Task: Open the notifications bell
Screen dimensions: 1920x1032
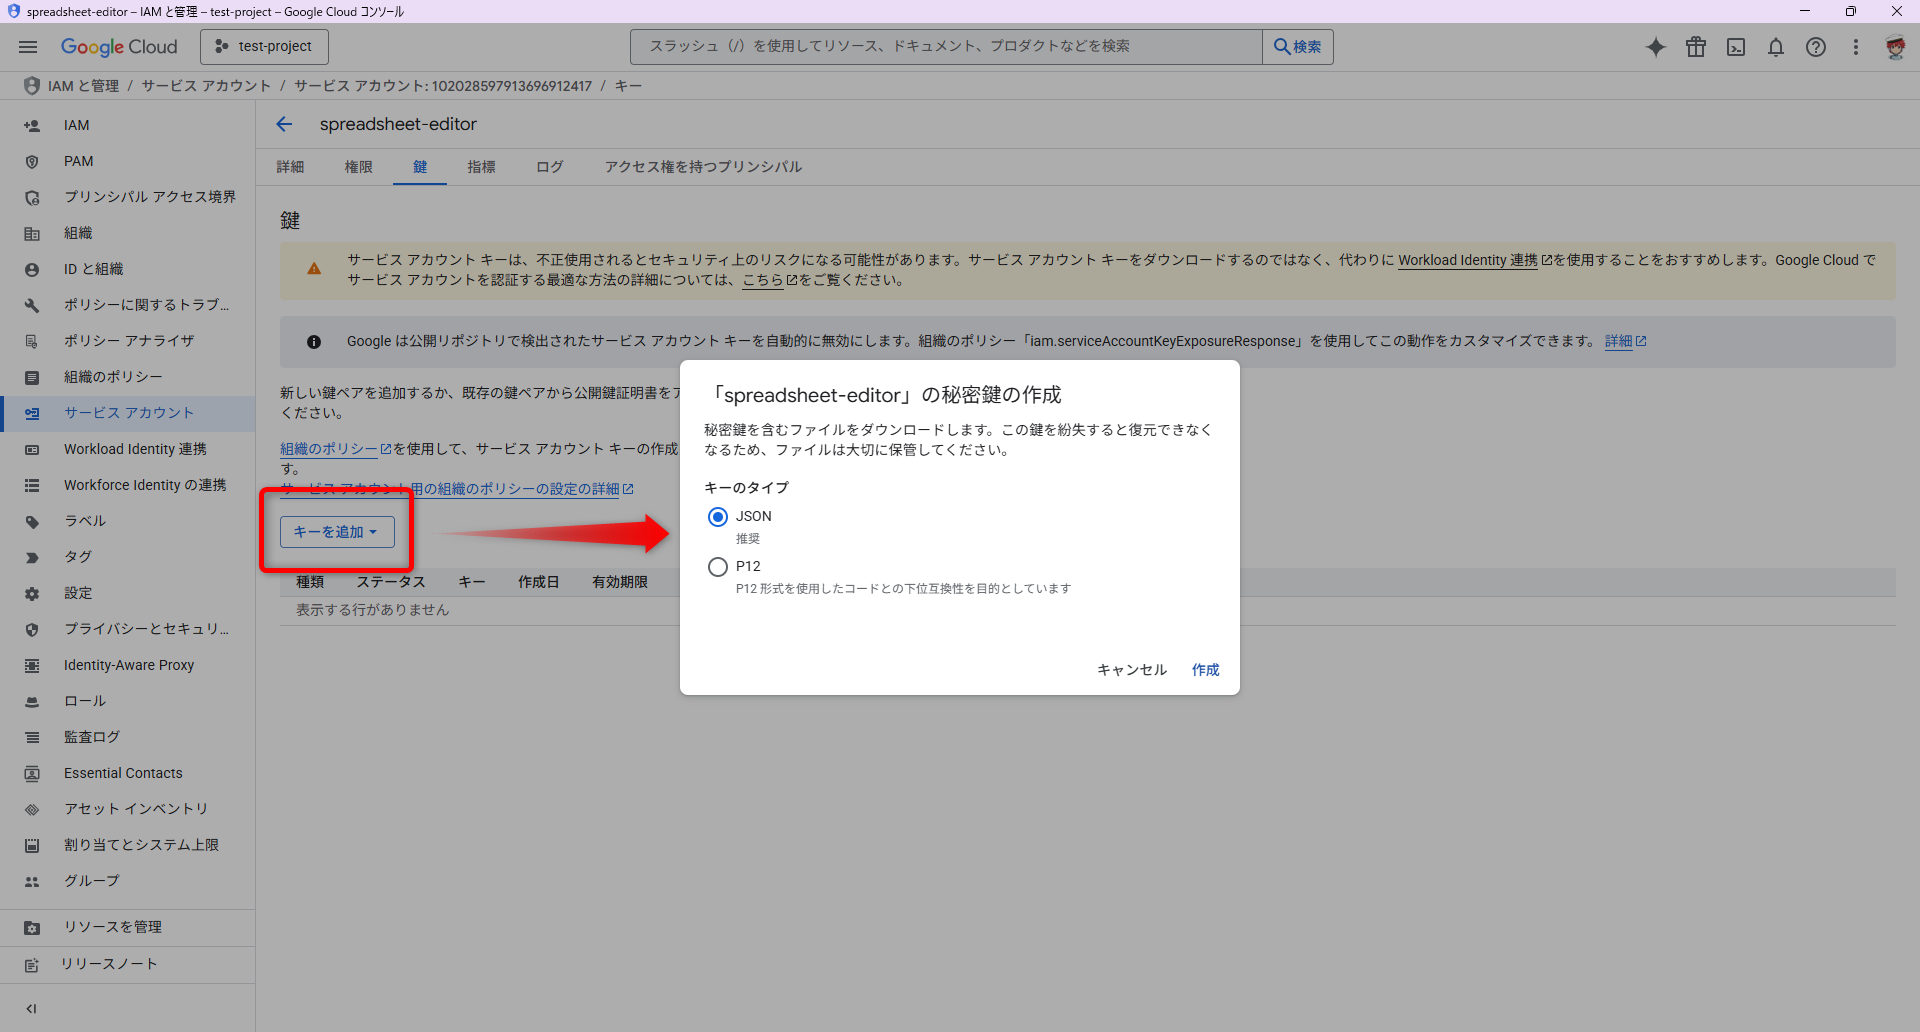Action: 1776,47
